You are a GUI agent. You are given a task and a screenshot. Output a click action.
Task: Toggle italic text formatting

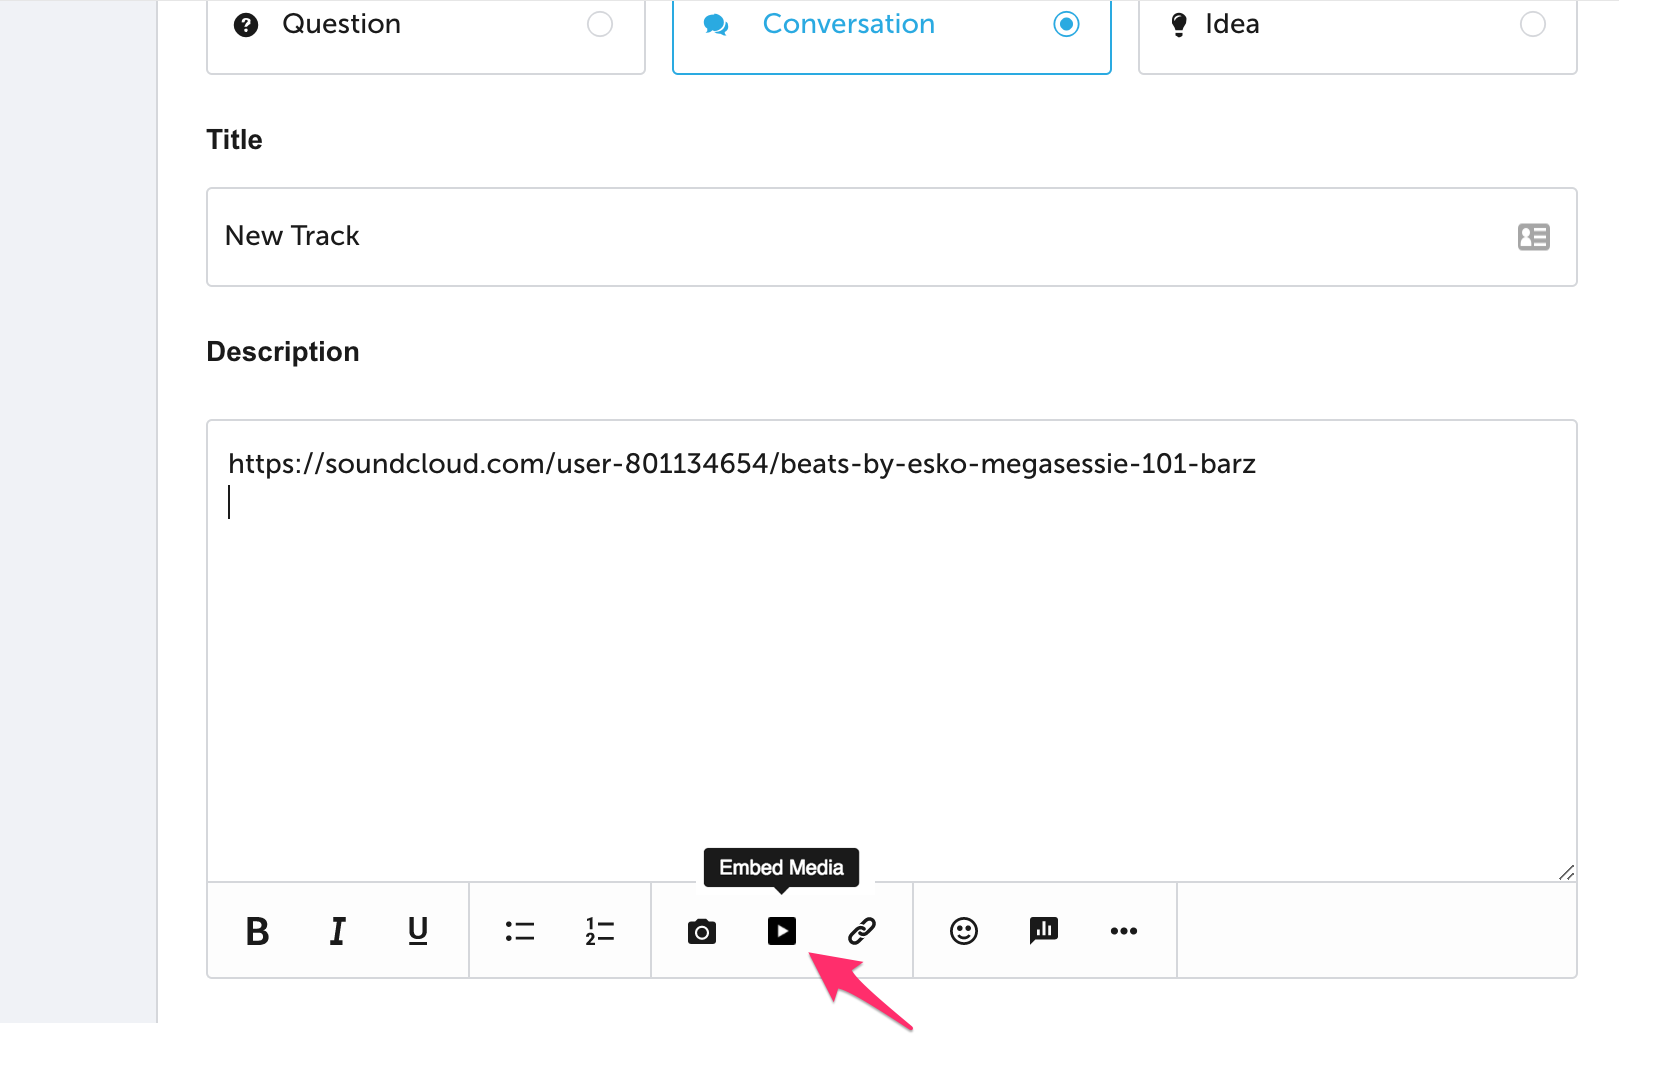(x=338, y=931)
